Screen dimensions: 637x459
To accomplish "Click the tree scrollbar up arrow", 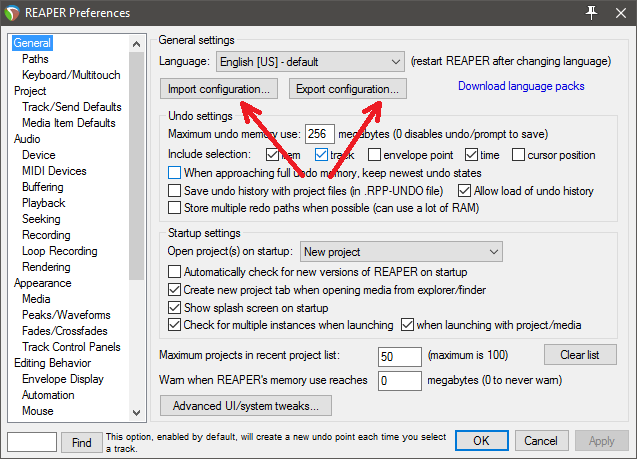I will 136,44.
